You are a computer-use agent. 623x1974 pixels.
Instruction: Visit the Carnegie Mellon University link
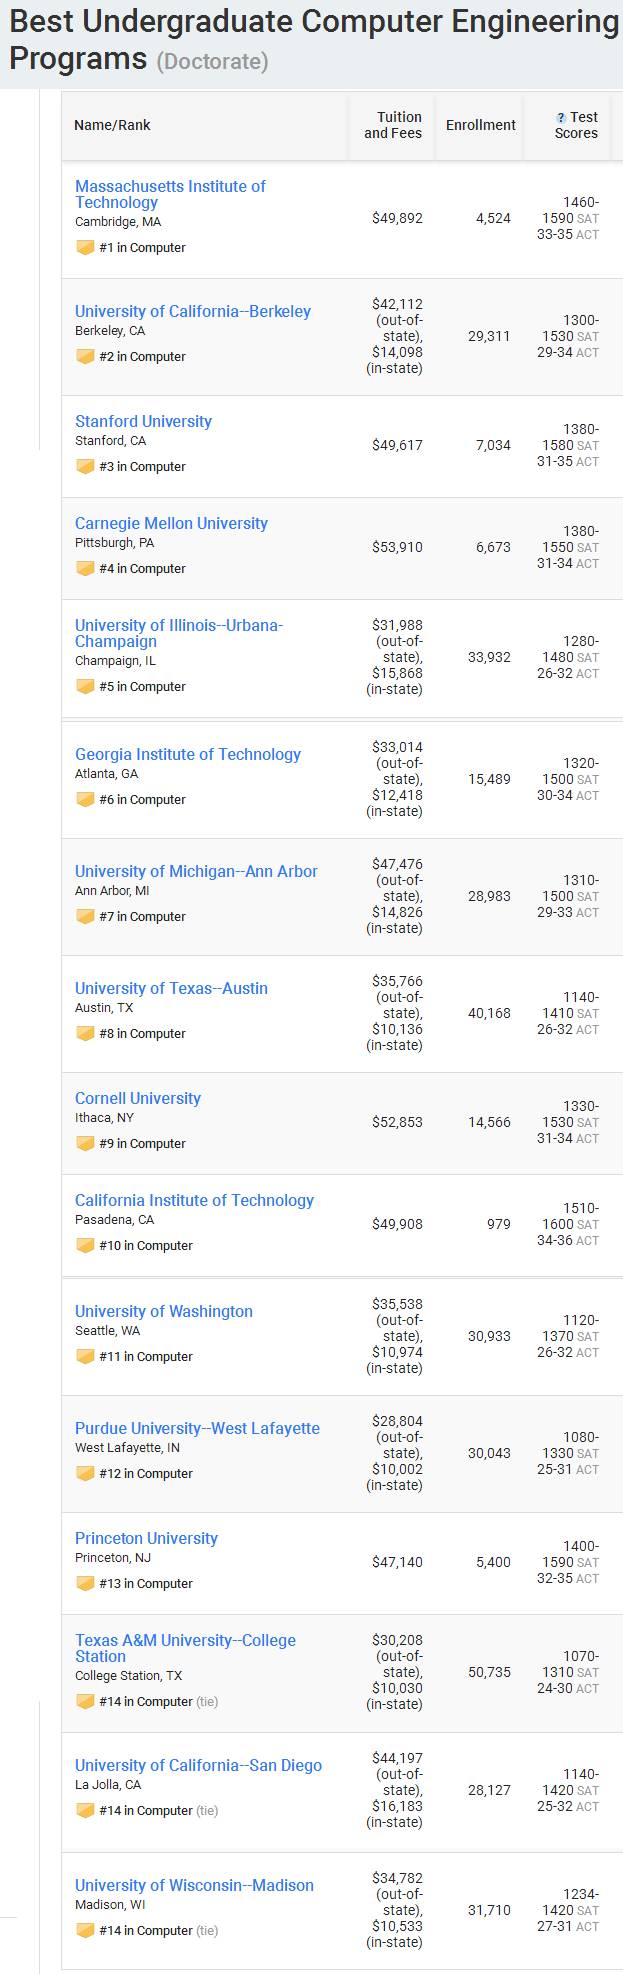(x=171, y=524)
